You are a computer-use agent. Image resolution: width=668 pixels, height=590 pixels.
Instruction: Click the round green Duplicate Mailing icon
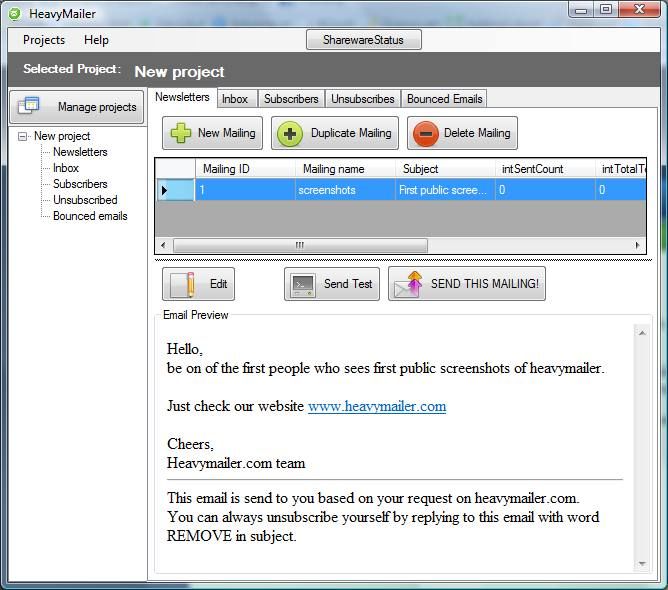pos(290,134)
